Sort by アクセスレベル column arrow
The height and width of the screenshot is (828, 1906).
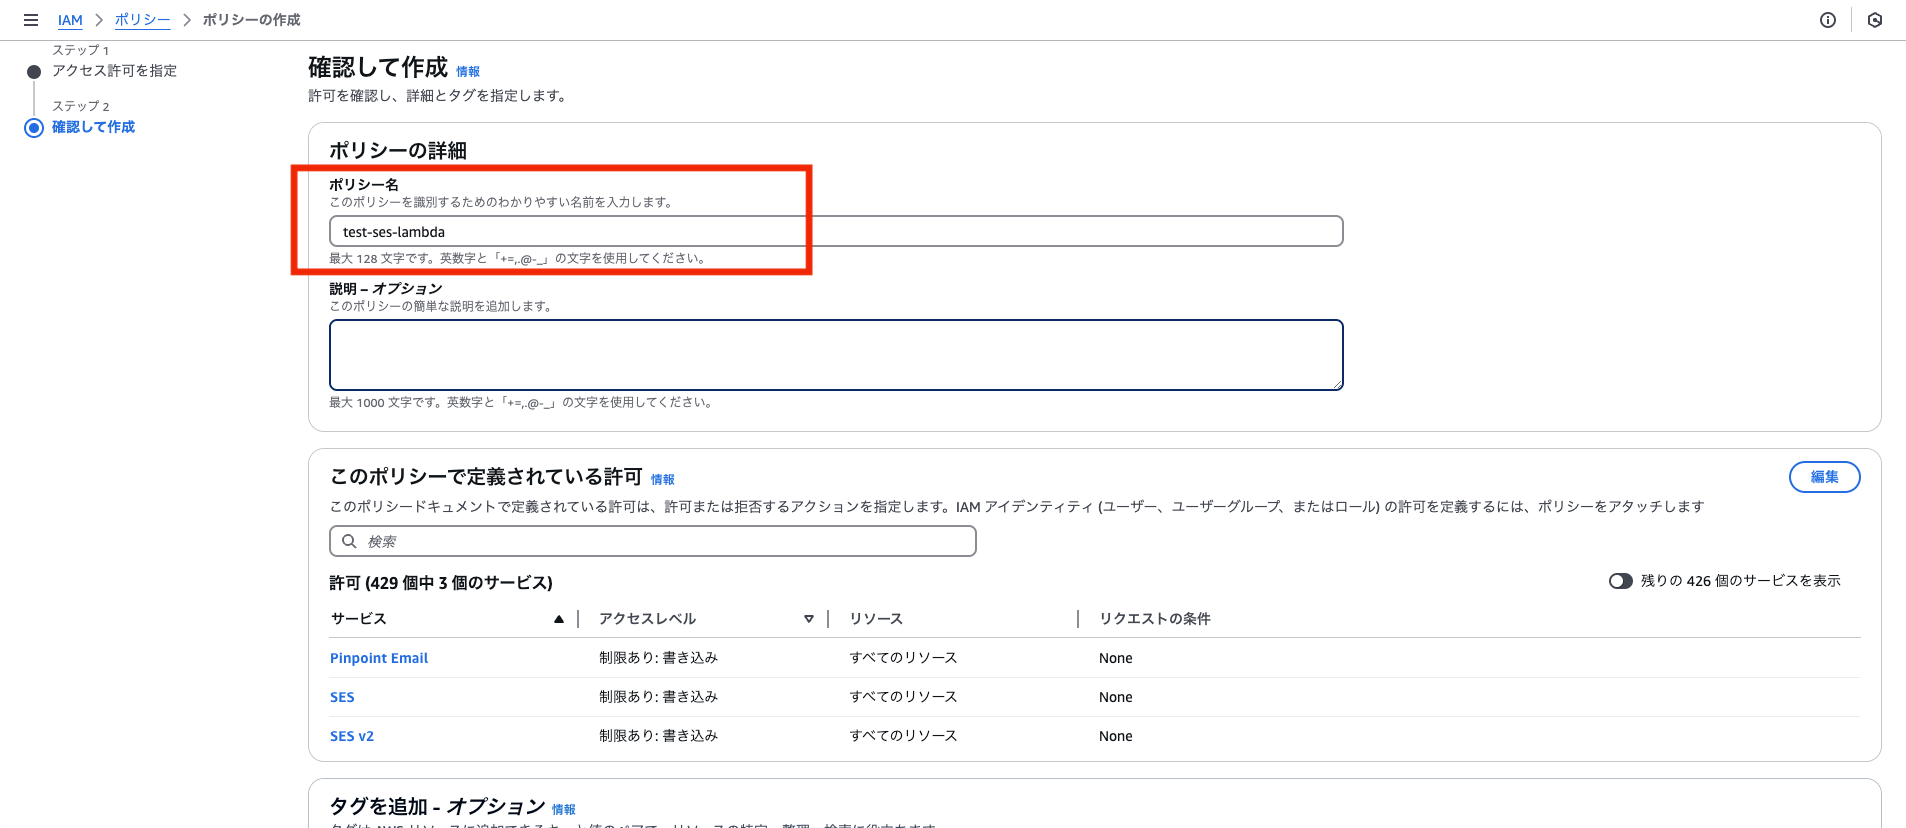[x=809, y=619]
